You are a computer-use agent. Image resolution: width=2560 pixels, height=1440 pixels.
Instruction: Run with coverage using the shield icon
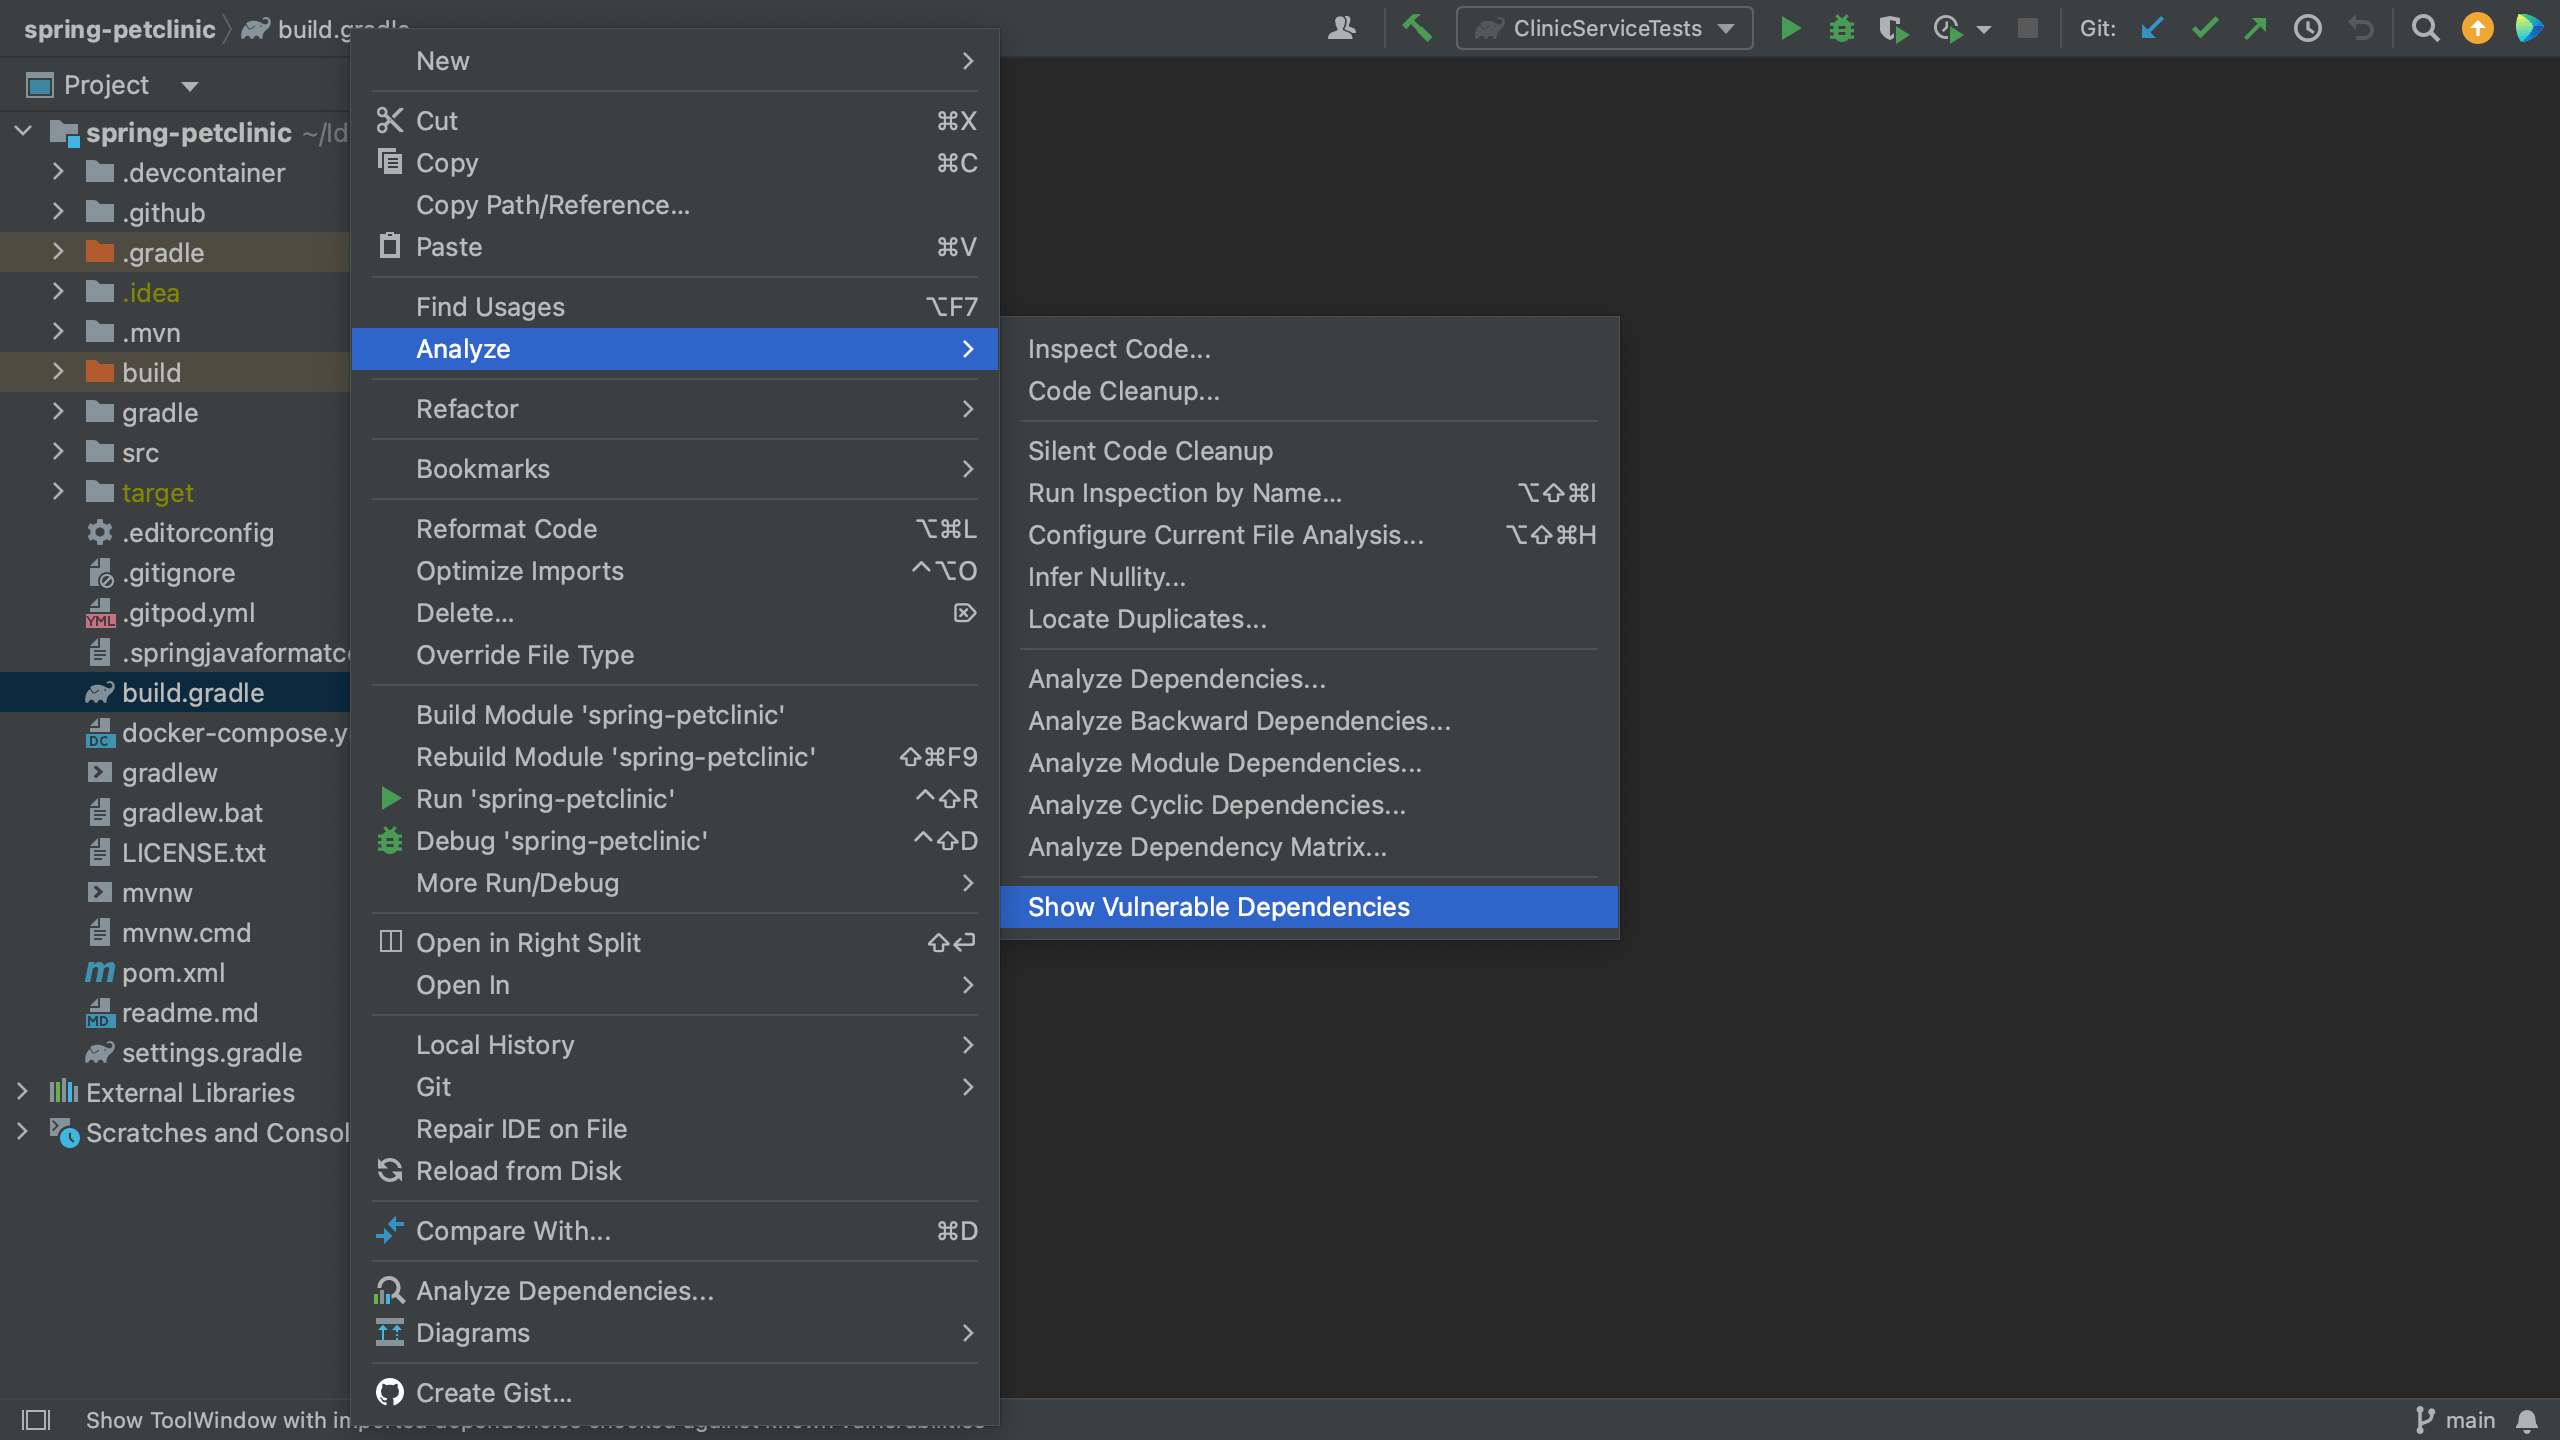click(1893, 28)
